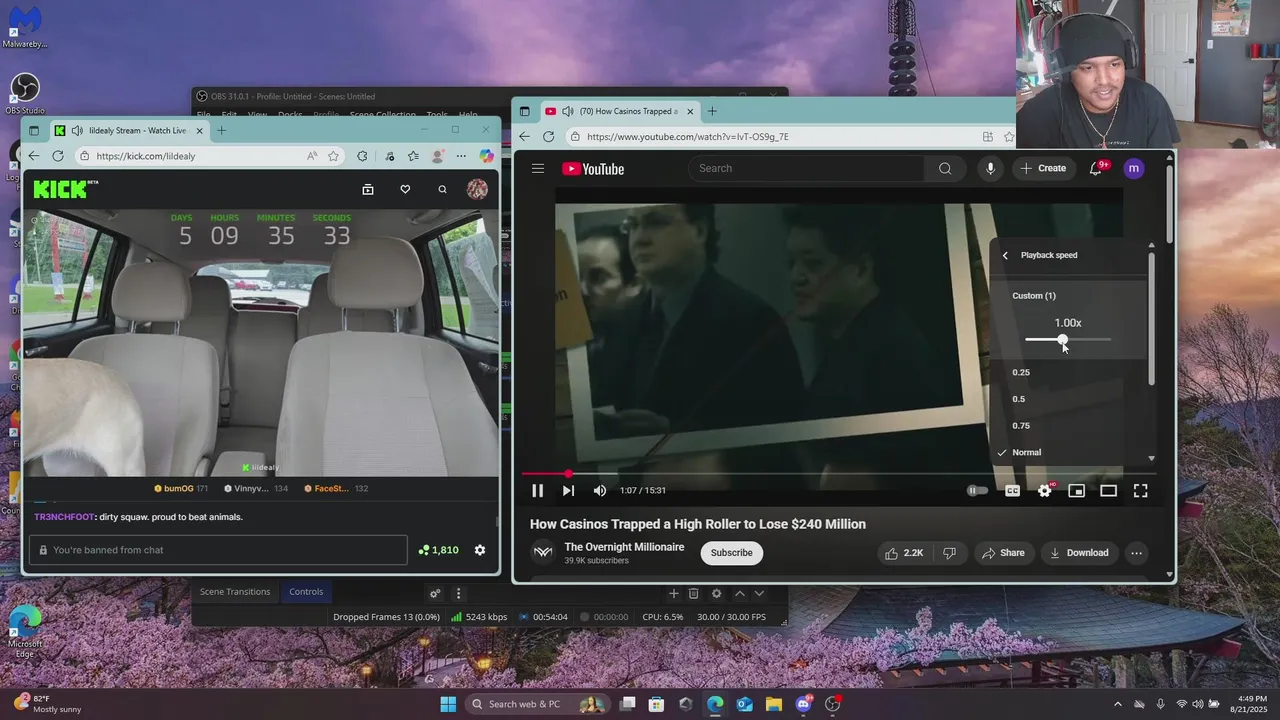Toggle YouTube autoplay switch
The height and width of the screenshot is (720, 1280).
977,491
